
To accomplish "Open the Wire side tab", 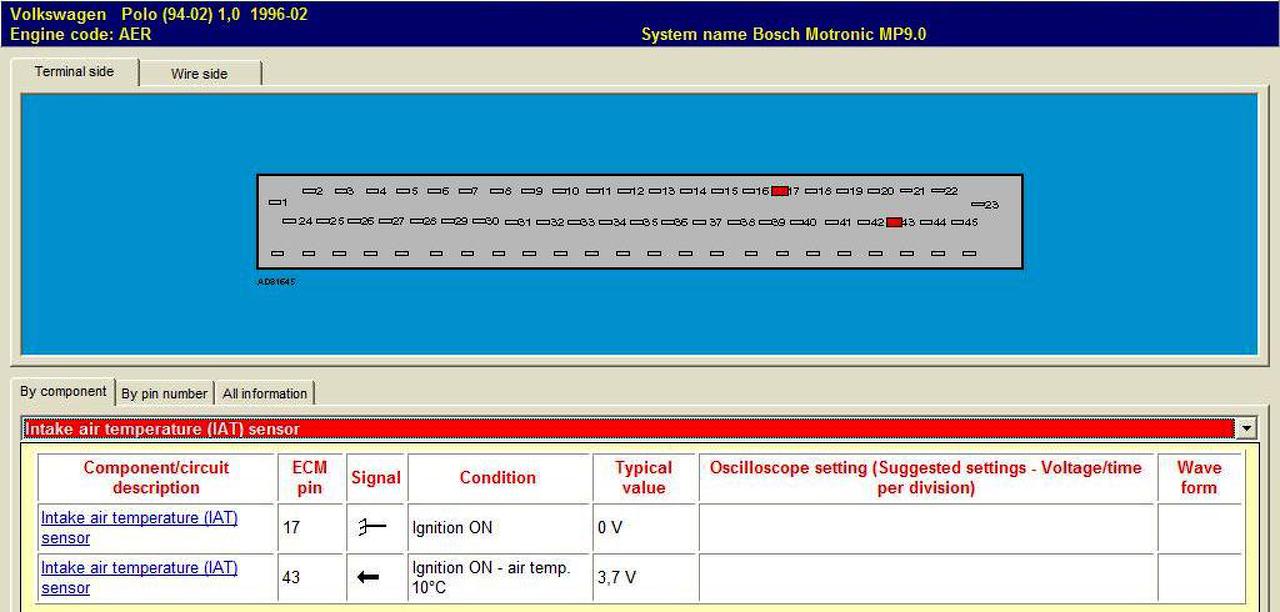I will [200, 74].
